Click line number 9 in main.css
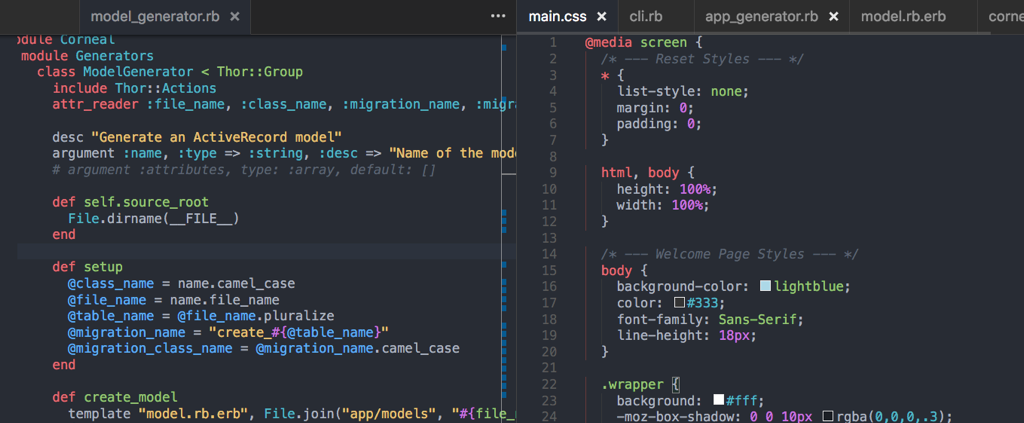The image size is (1024, 423). tap(553, 173)
